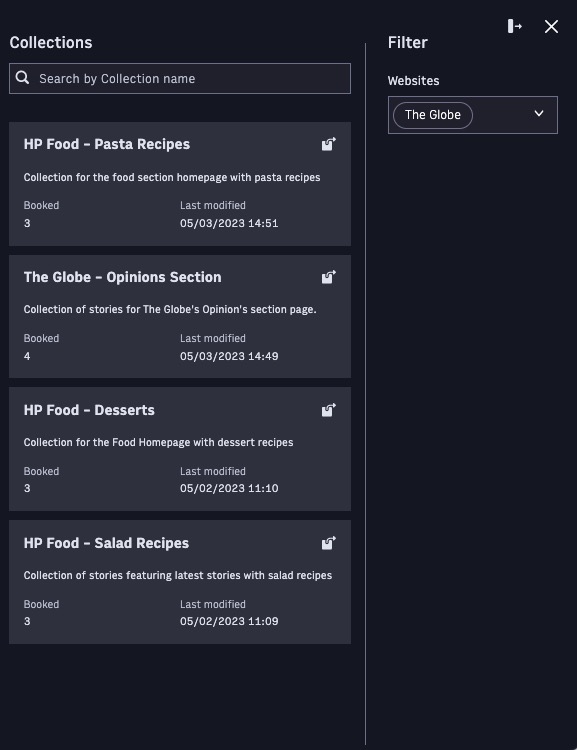Viewport: 577px width, 750px height.
Task: Open HP Food – Salad Recipes external icon
Action: pos(329,543)
